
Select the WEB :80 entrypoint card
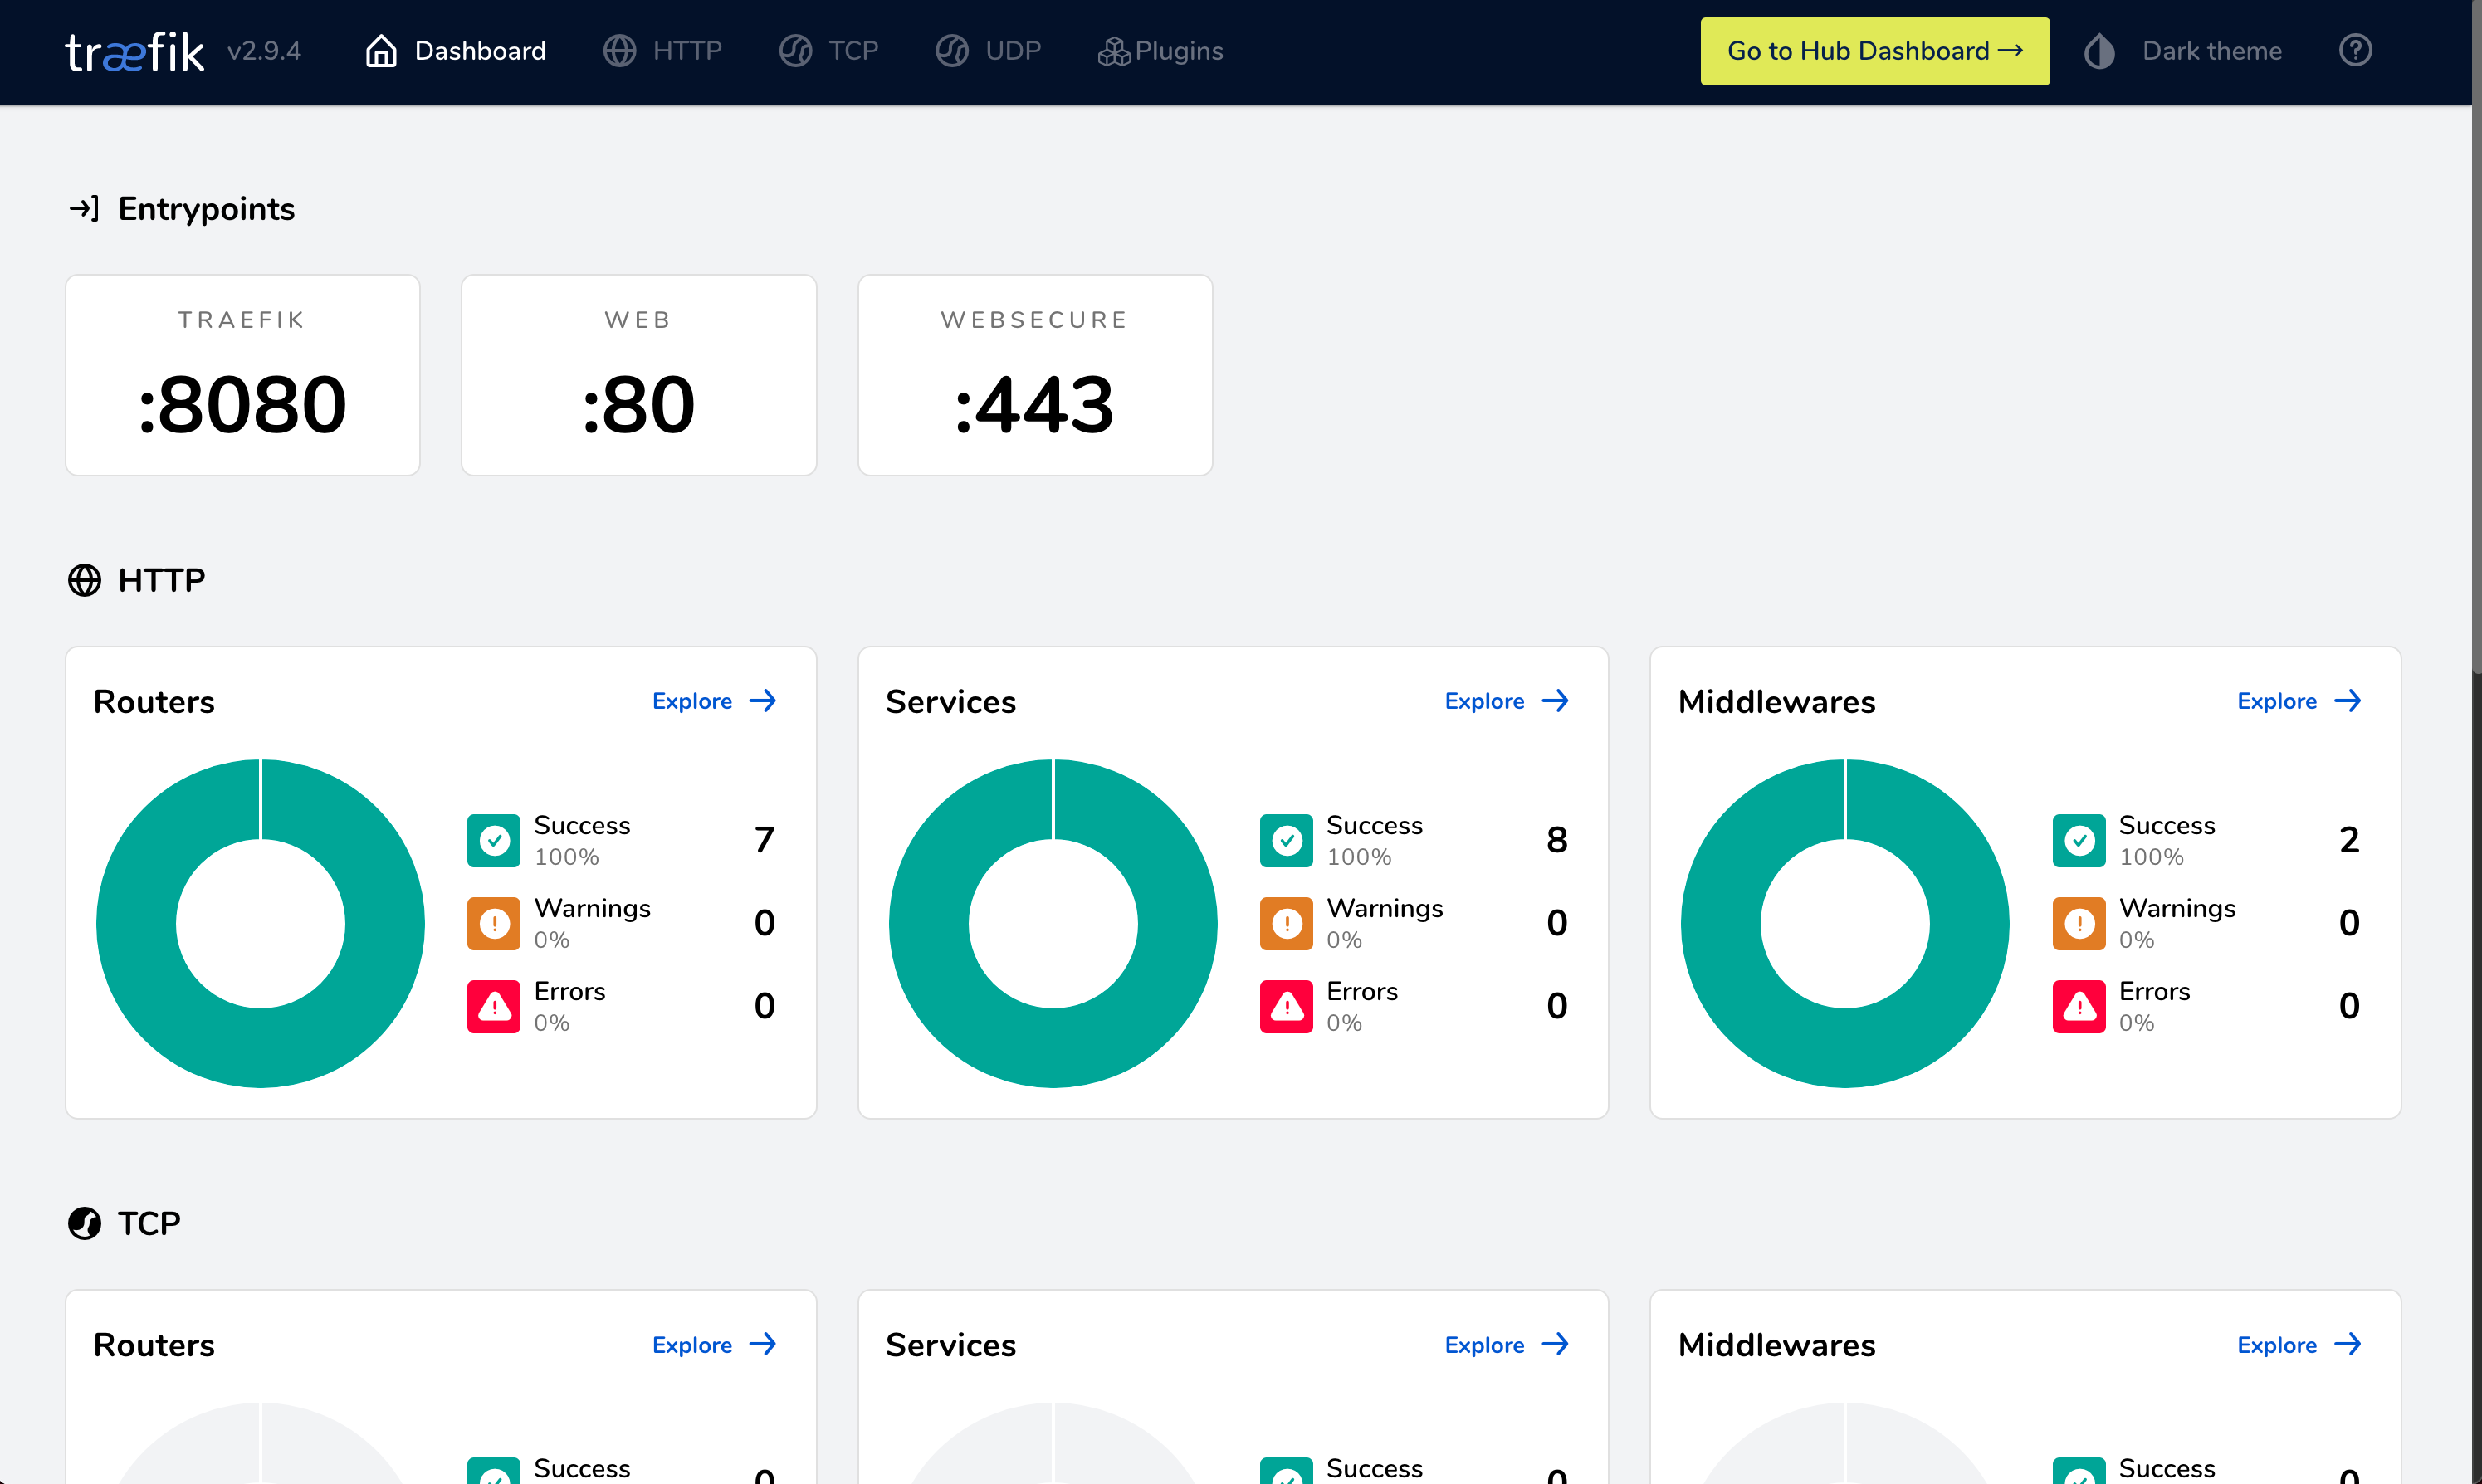click(x=639, y=375)
